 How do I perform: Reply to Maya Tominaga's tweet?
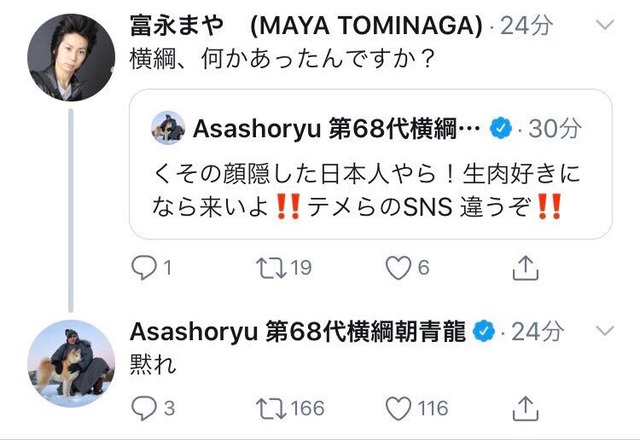[x=144, y=268]
